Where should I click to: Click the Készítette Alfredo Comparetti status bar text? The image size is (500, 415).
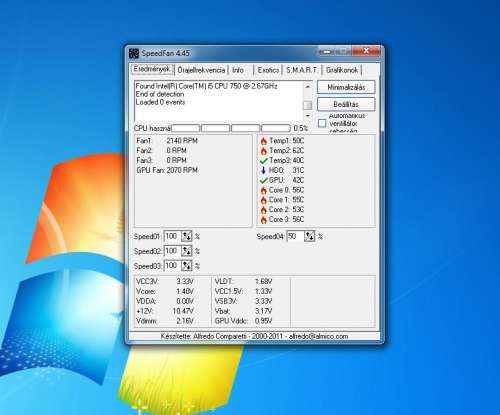click(x=254, y=336)
